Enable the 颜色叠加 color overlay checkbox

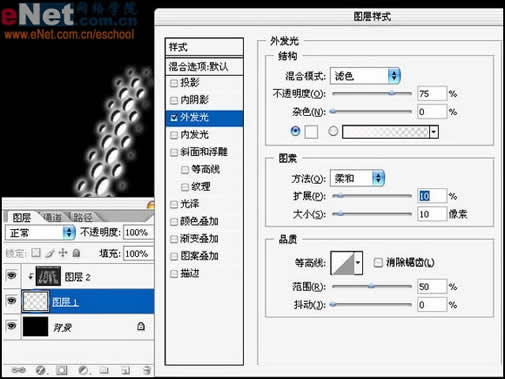click(x=174, y=222)
